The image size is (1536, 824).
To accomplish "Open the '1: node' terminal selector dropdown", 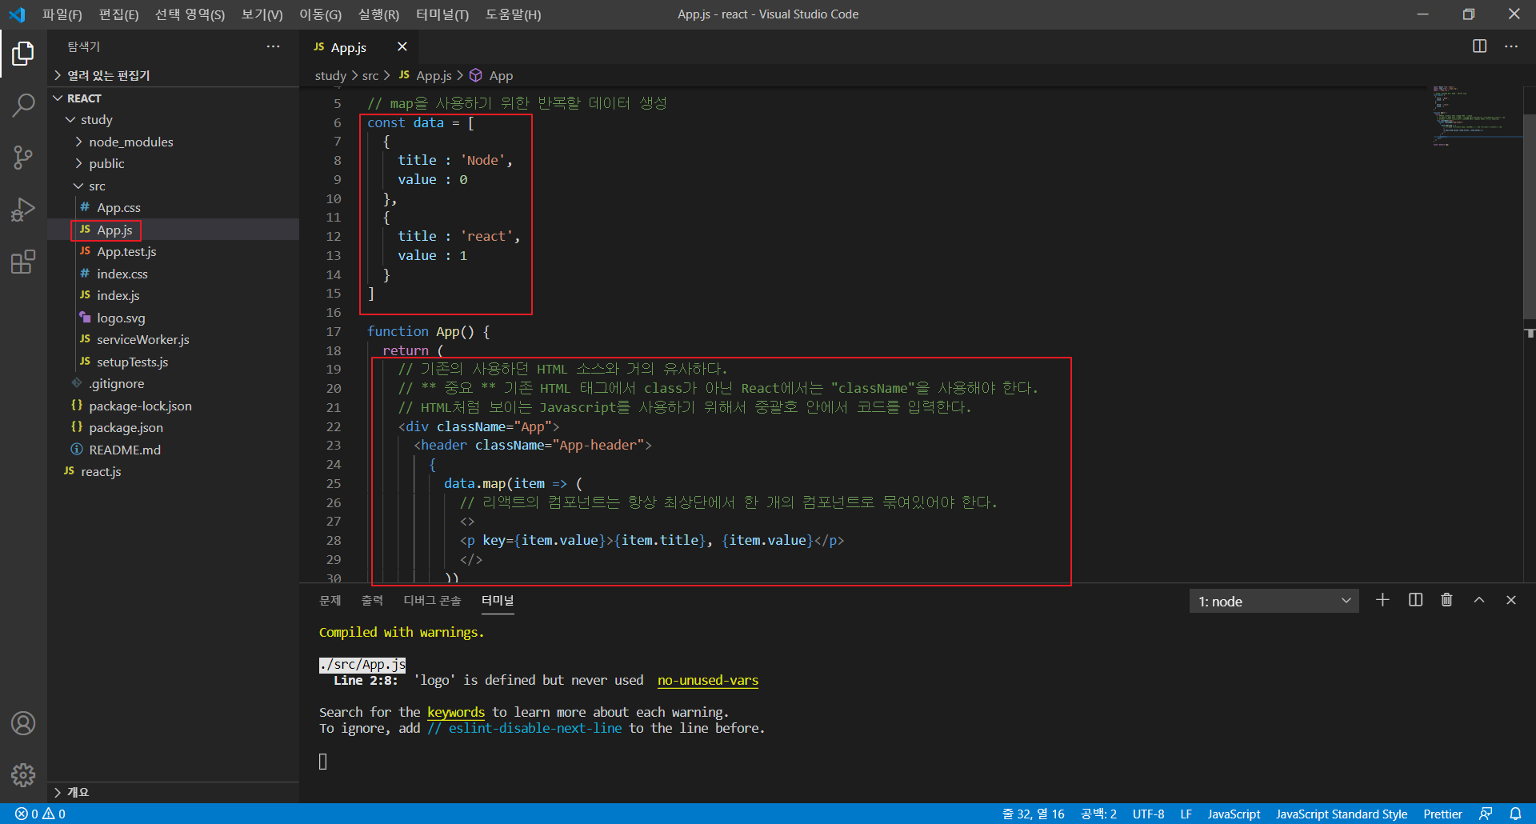I will point(1274,601).
